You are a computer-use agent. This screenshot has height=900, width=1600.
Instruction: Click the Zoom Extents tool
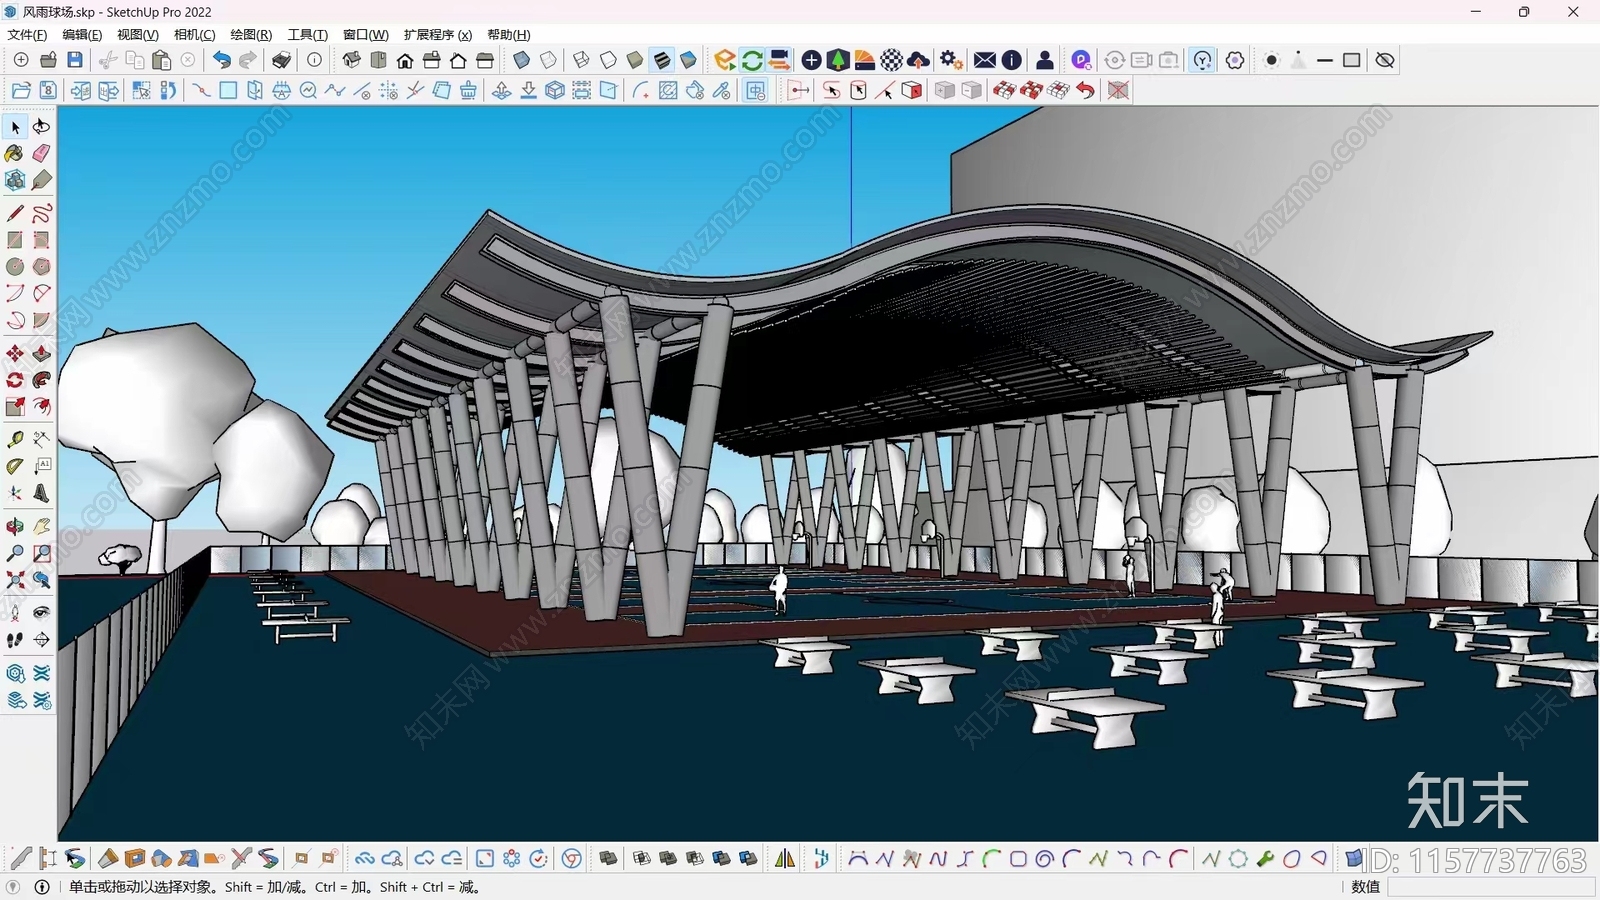pyautogui.click(x=15, y=579)
